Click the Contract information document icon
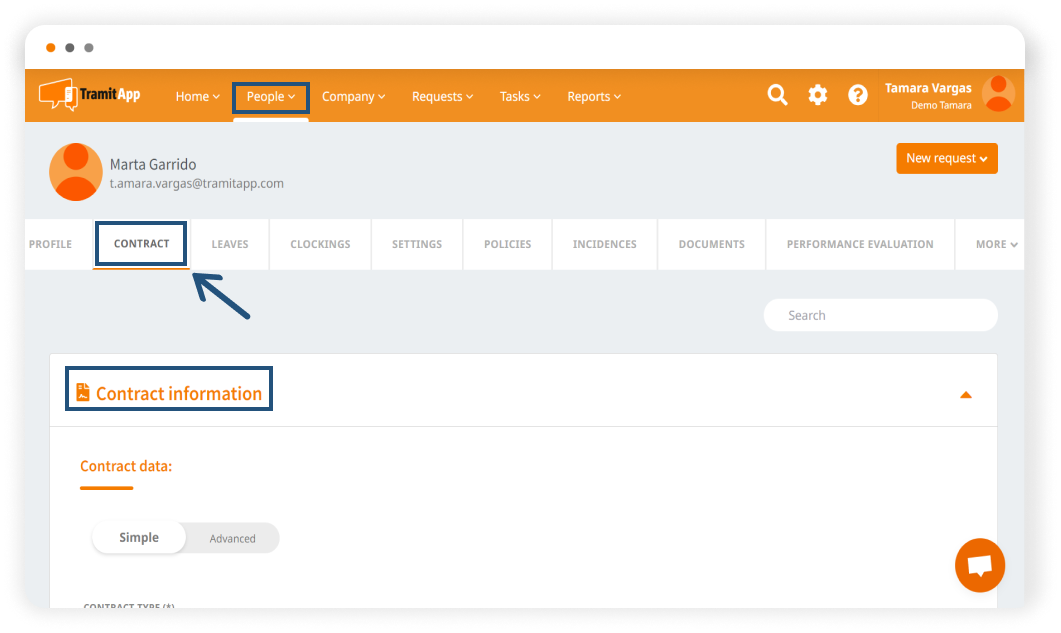The width and height of the screenshot is (1061, 633). click(x=83, y=393)
